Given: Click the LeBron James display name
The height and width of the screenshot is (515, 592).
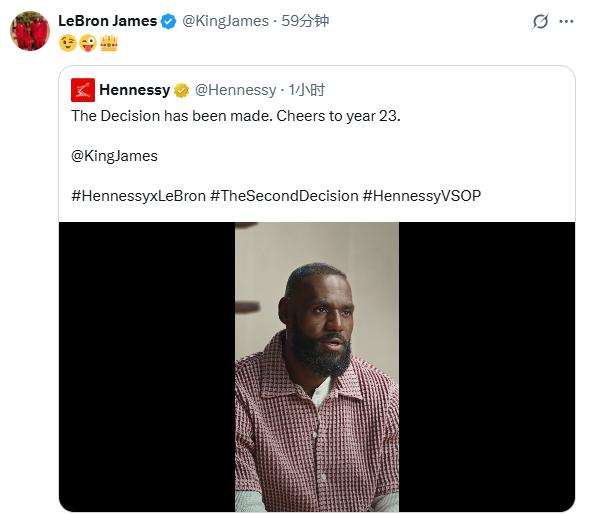Looking at the screenshot, I should point(108,21).
